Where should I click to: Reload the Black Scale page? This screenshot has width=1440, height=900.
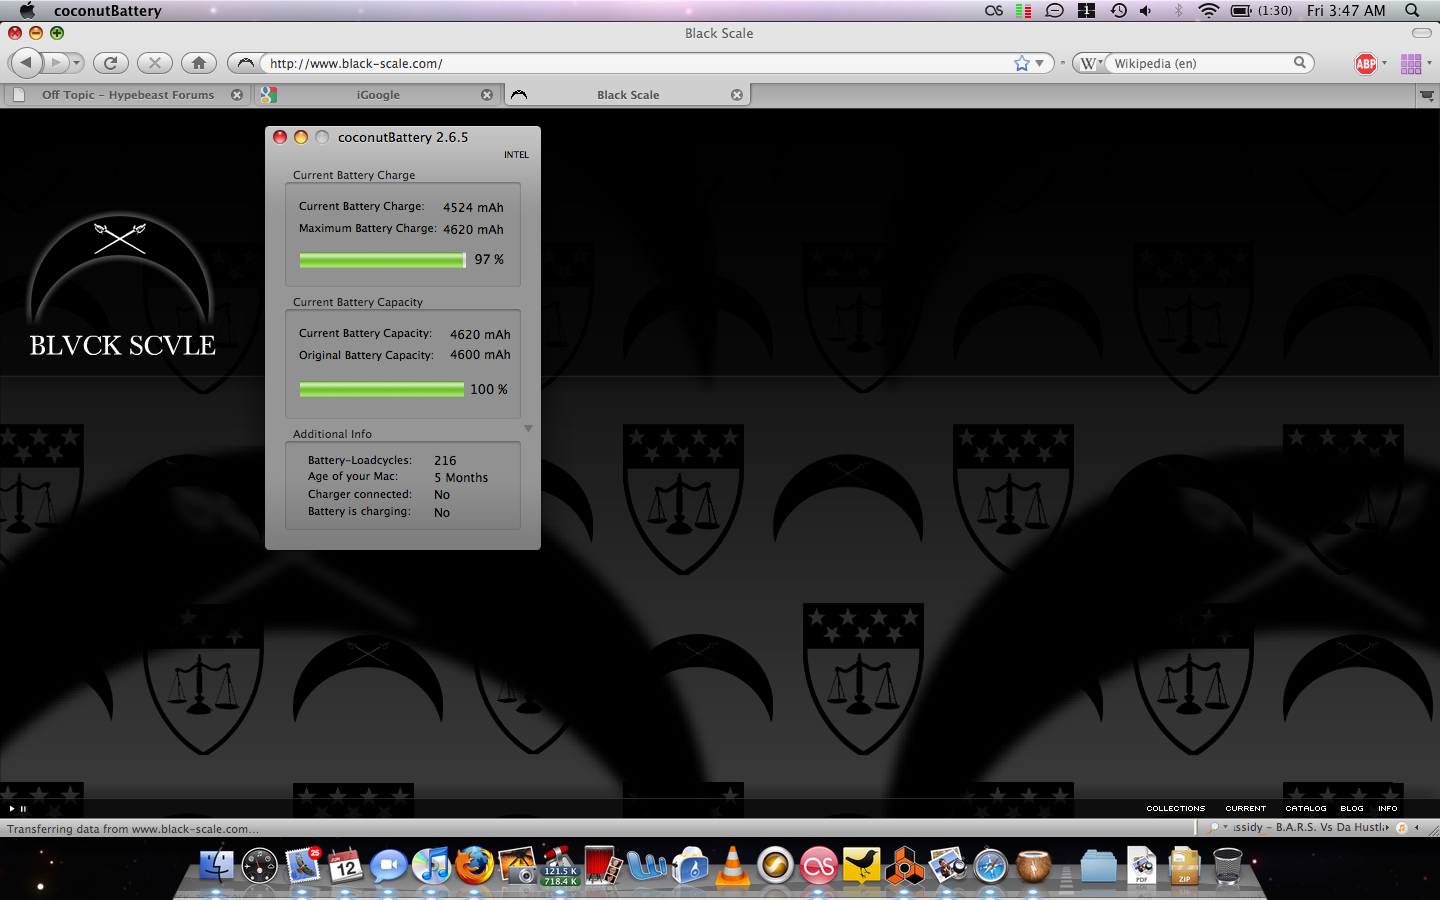point(111,63)
